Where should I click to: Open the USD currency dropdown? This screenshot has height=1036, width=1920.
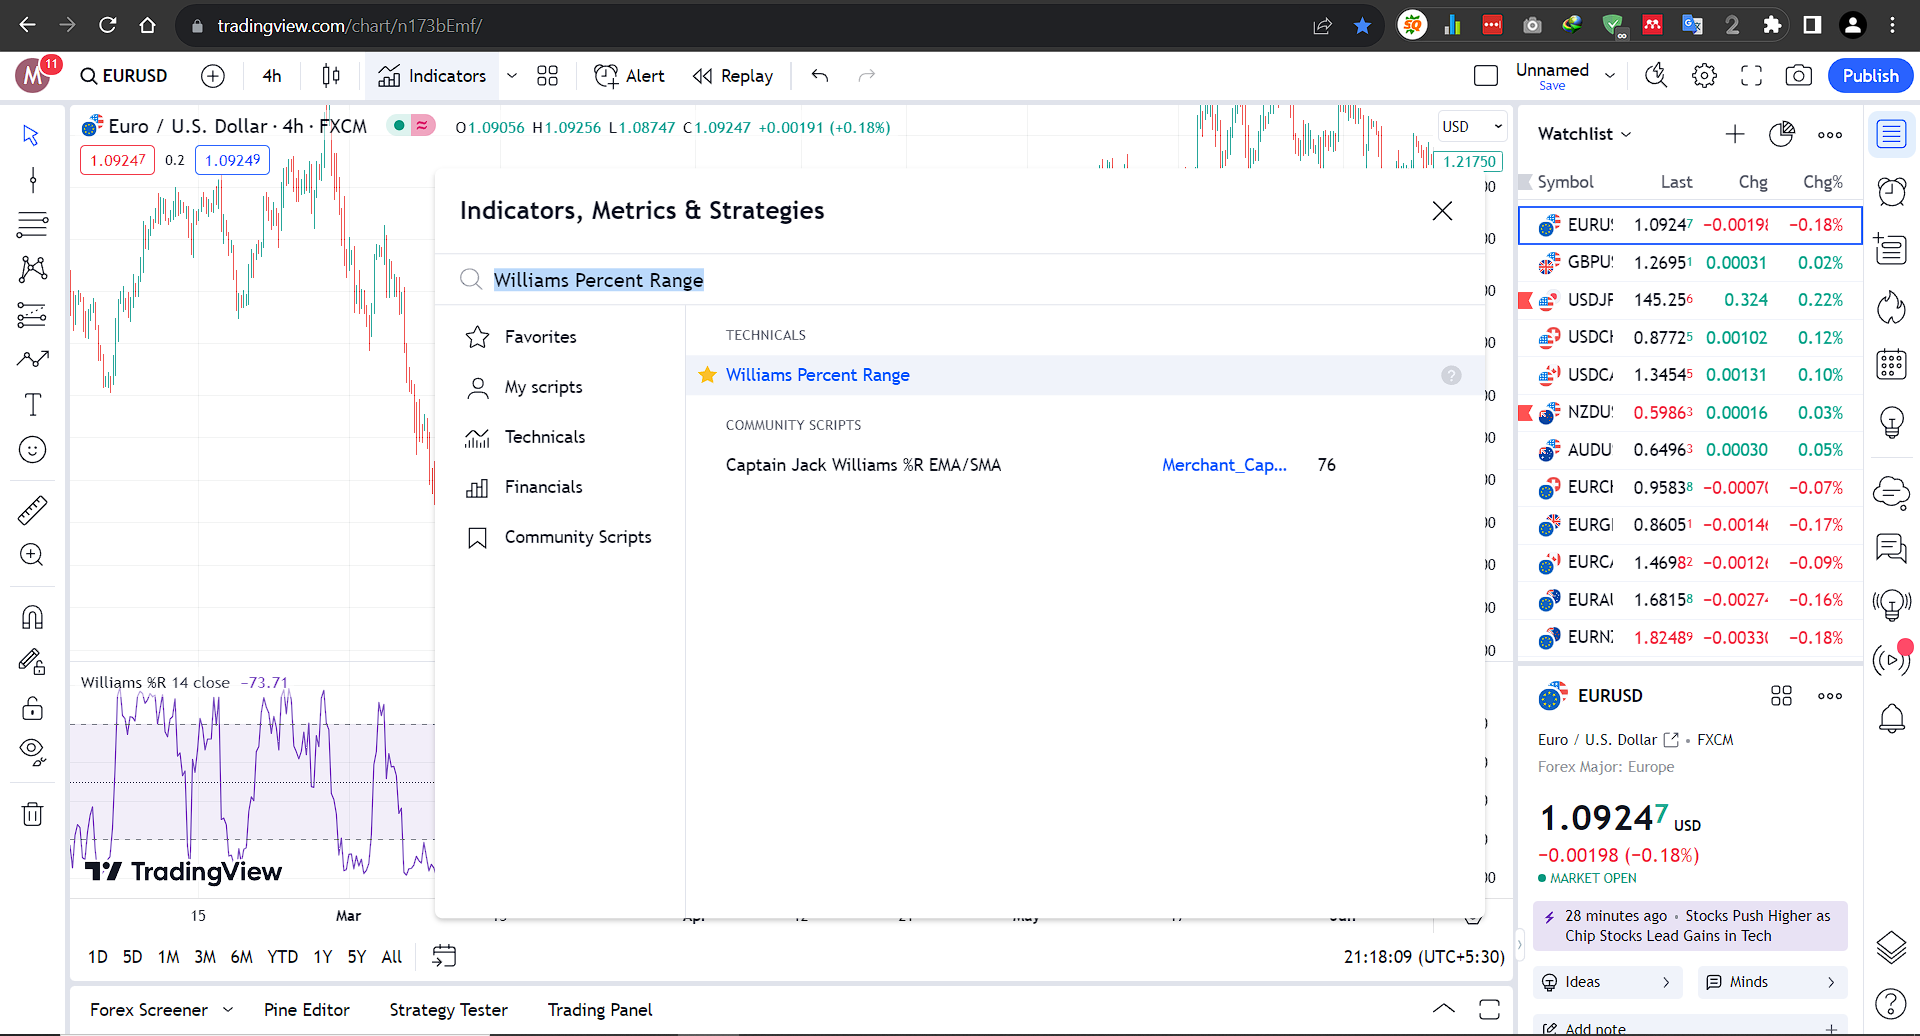(x=1472, y=126)
